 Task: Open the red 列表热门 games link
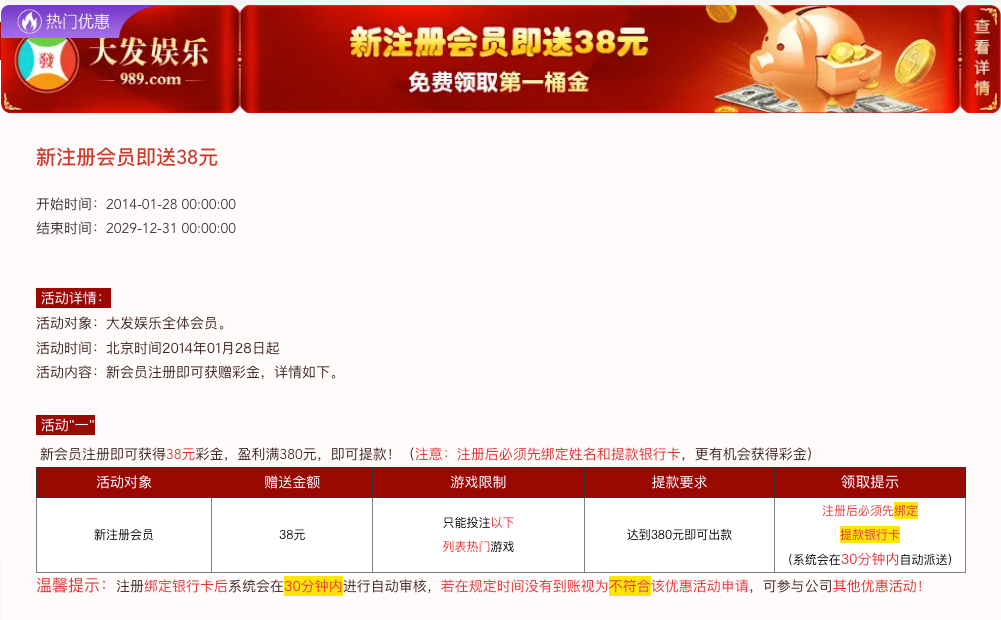click(466, 547)
